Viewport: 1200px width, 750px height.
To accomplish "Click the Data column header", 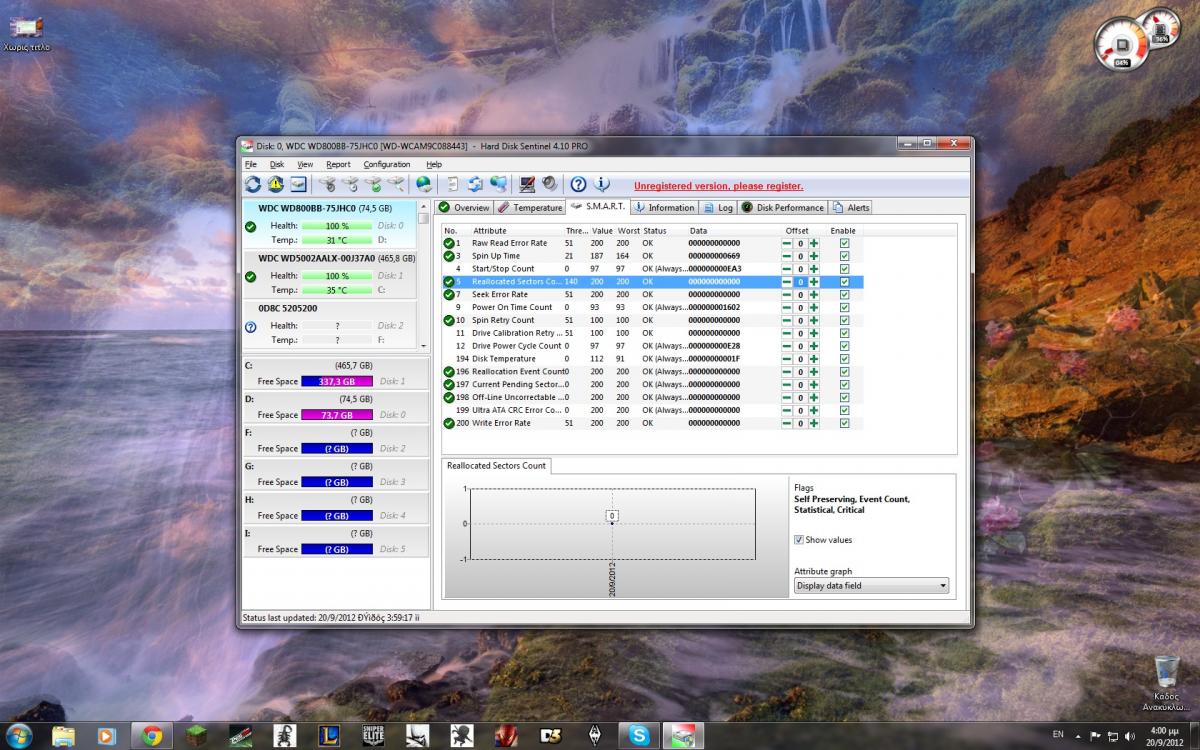I will [x=733, y=231].
